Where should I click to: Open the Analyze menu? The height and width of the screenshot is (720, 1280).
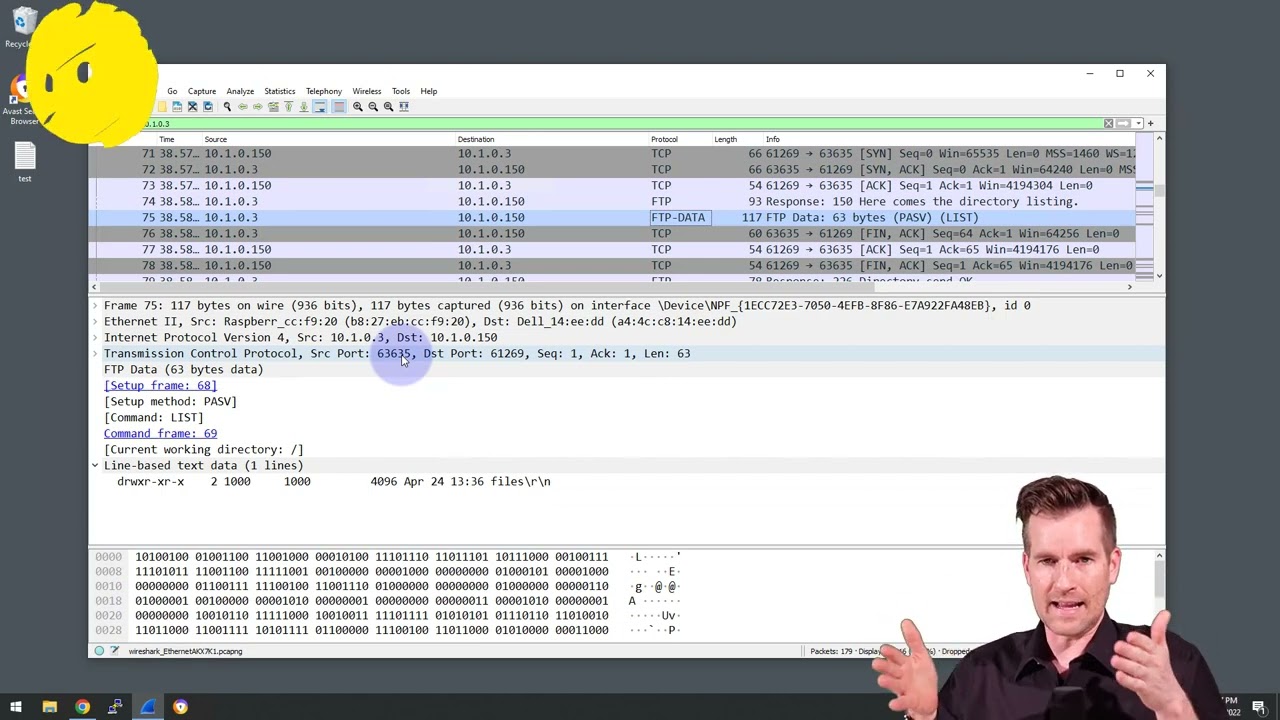tap(240, 91)
